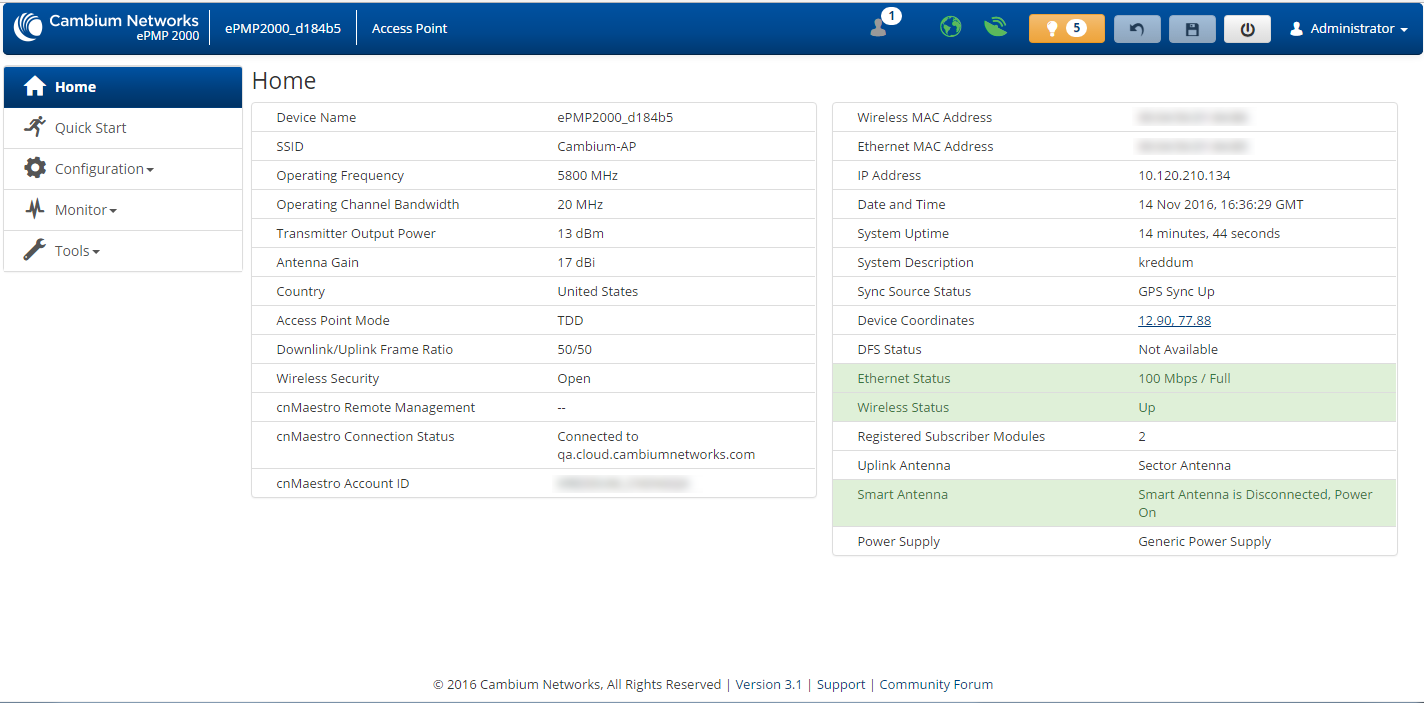Click the logged-in users icon with badge

point(881,27)
